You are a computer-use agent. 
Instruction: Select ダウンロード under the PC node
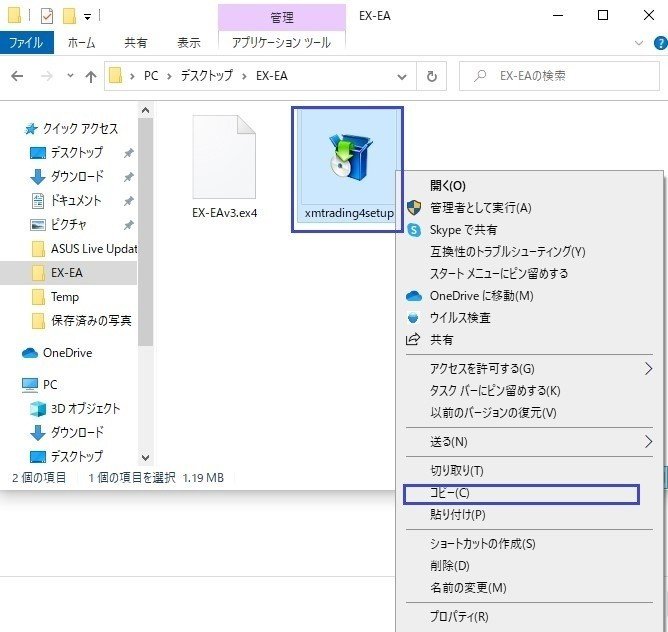[67, 433]
